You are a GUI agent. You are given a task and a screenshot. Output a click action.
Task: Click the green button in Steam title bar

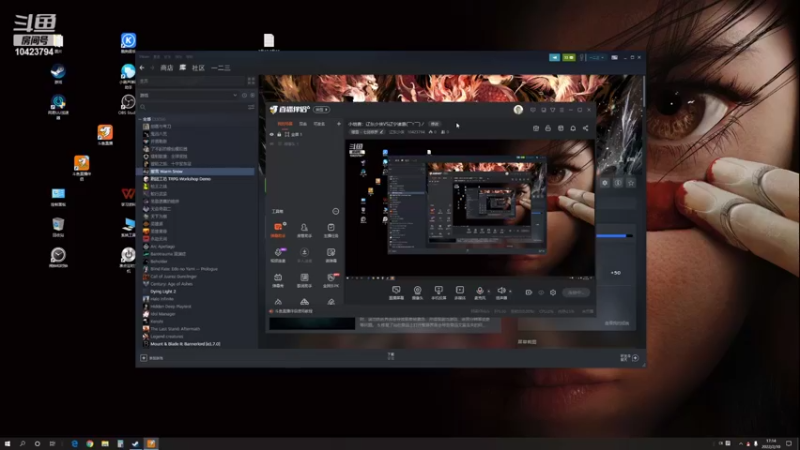point(568,58)
